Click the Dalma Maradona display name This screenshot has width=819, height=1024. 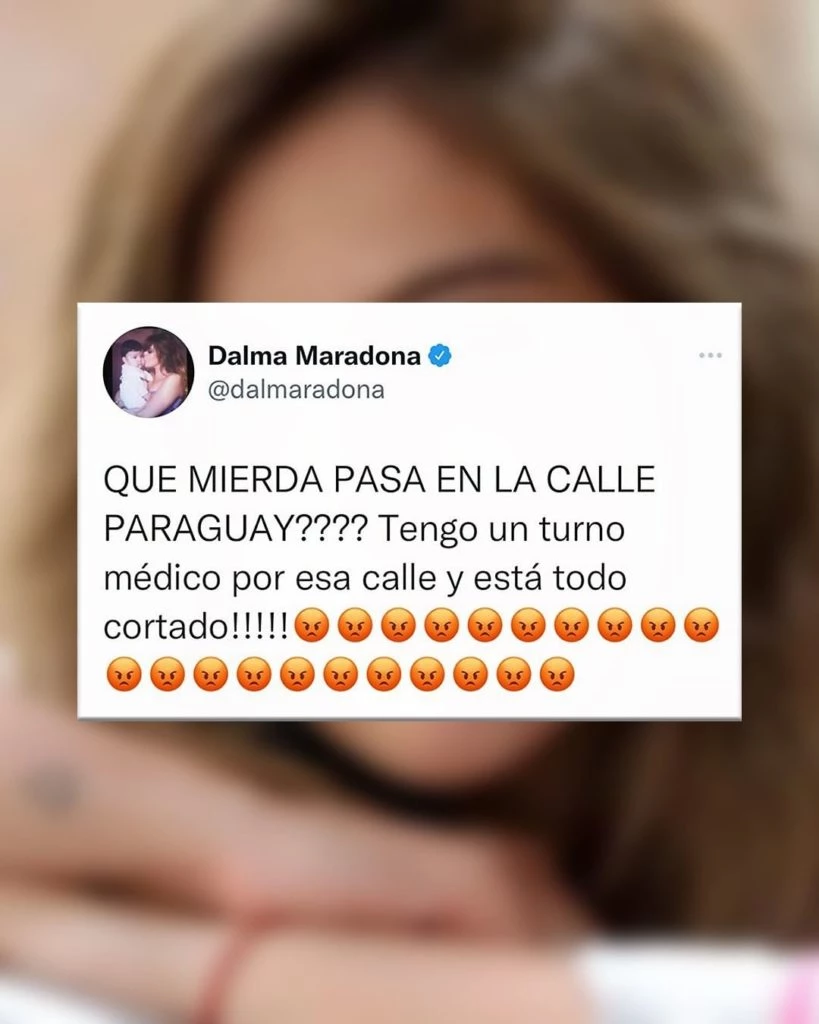point(314,356)
